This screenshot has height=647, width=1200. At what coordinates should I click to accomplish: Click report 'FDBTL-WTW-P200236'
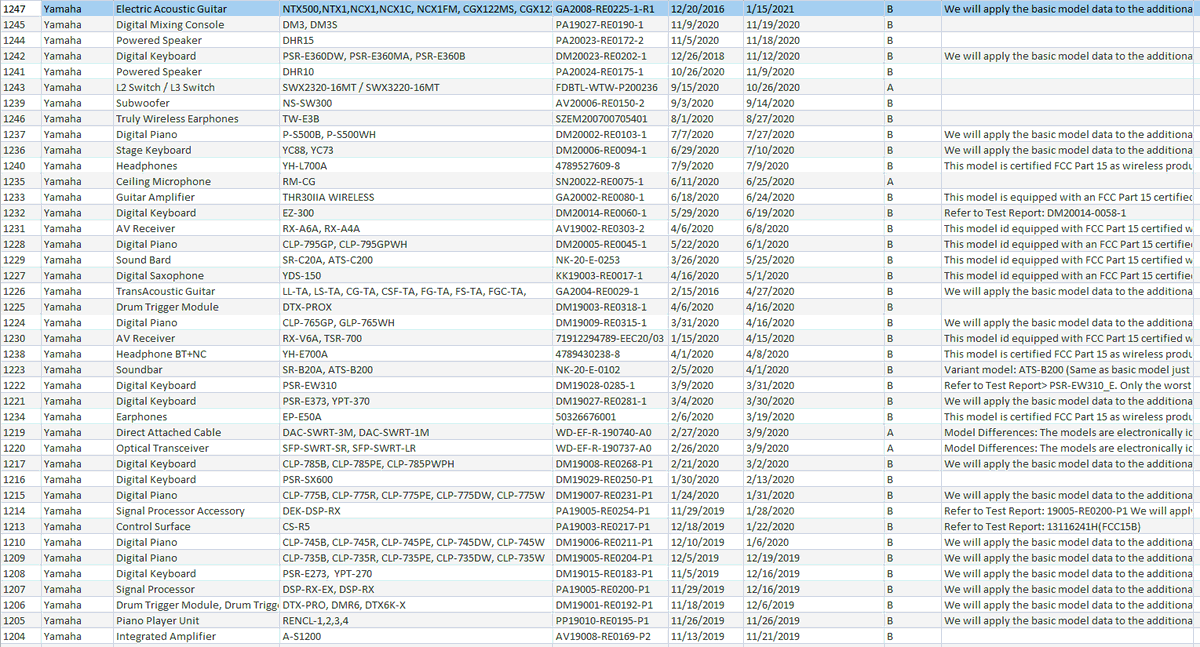[610, 87]
